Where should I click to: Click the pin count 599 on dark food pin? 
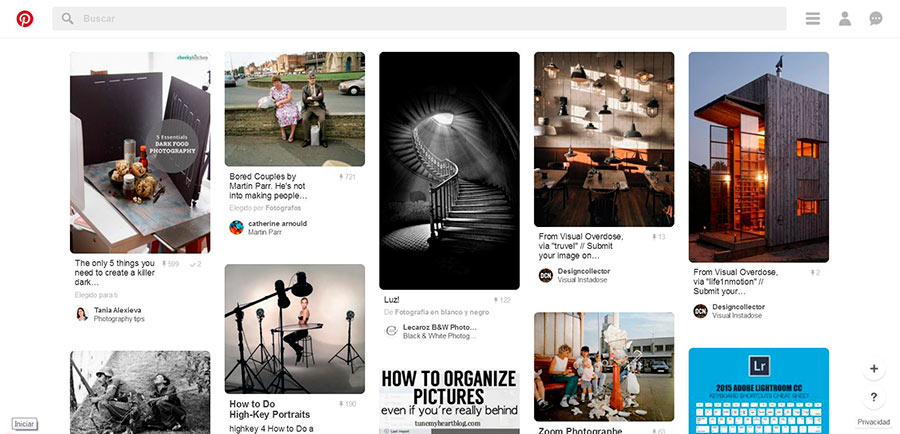[x=170, y=264]
